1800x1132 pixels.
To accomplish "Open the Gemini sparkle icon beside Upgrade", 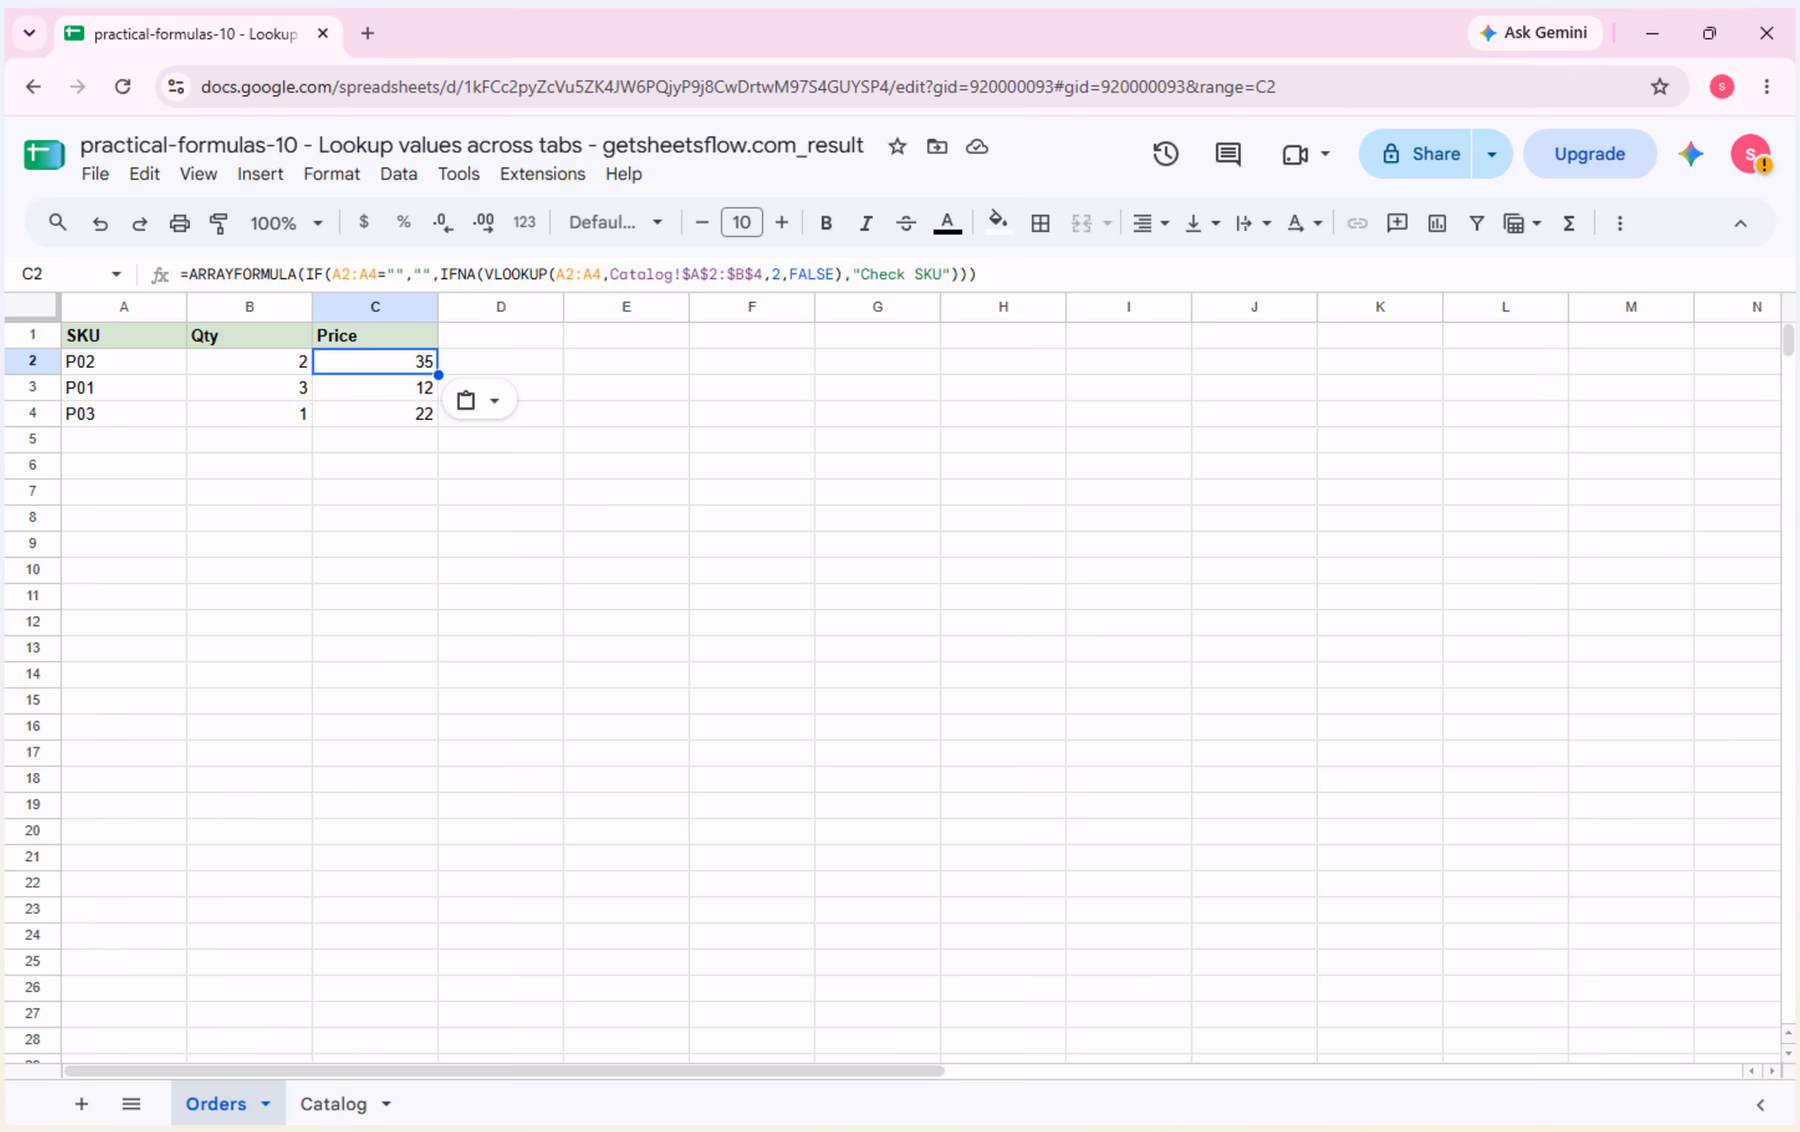I will point(1691,154).
